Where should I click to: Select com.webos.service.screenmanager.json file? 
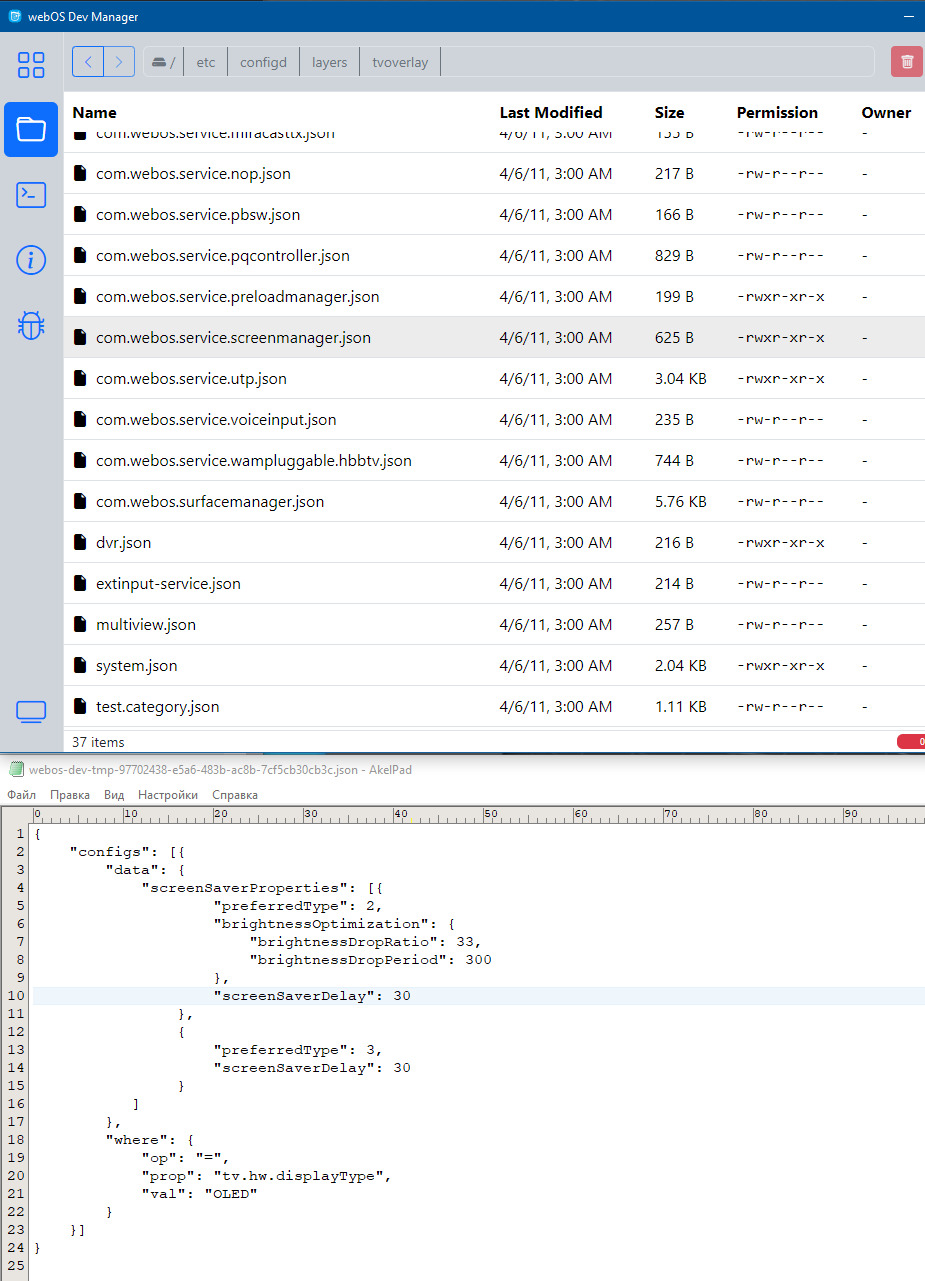(x=233, y=338)
